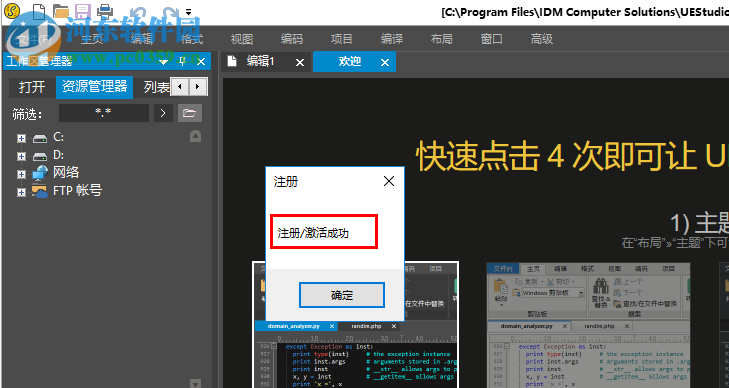Open the customize quick access toolbar arrow
Image resolution: width=729 pixels, height=388 pixels.
click(x=188, y=12)
